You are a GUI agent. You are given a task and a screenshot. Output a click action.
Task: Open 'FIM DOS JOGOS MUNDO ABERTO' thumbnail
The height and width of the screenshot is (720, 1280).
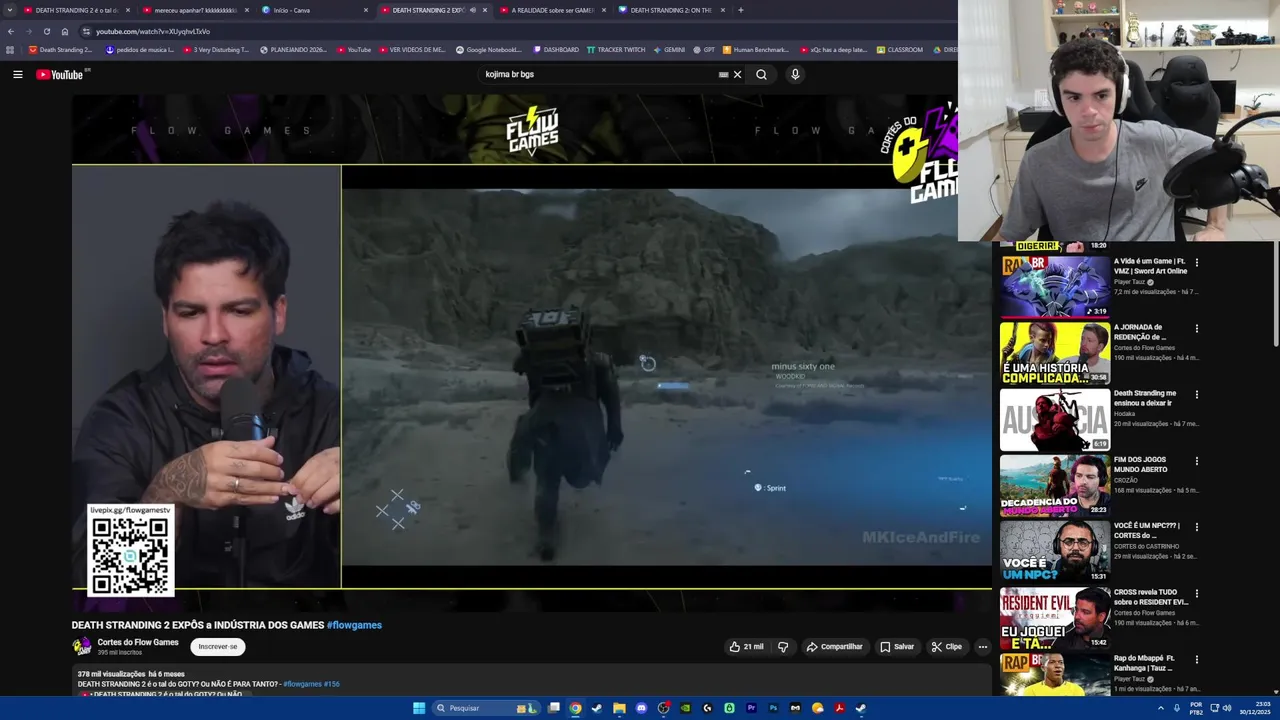pos(1054,485)
